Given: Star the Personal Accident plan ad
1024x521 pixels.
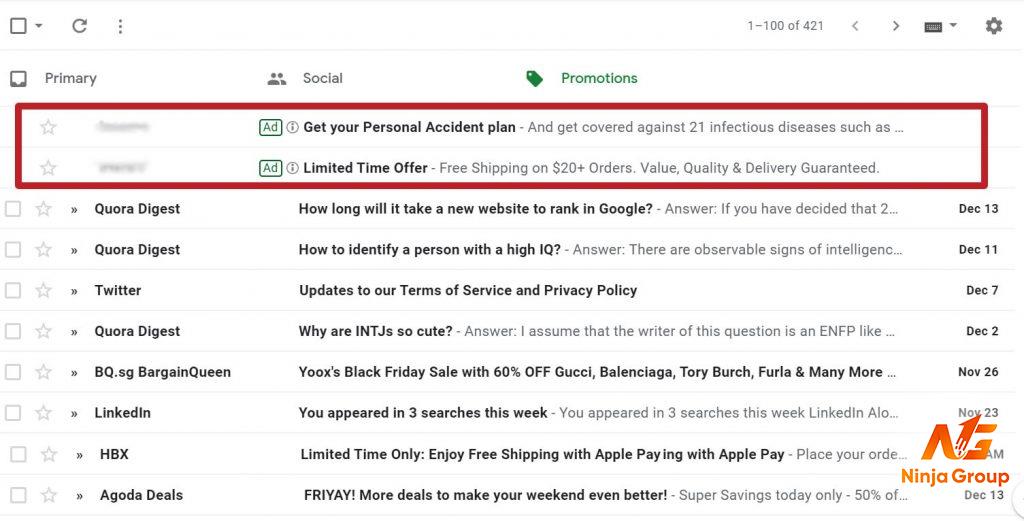Looking at the screenshot, I should pyautogui.click(x=48, y=127).
